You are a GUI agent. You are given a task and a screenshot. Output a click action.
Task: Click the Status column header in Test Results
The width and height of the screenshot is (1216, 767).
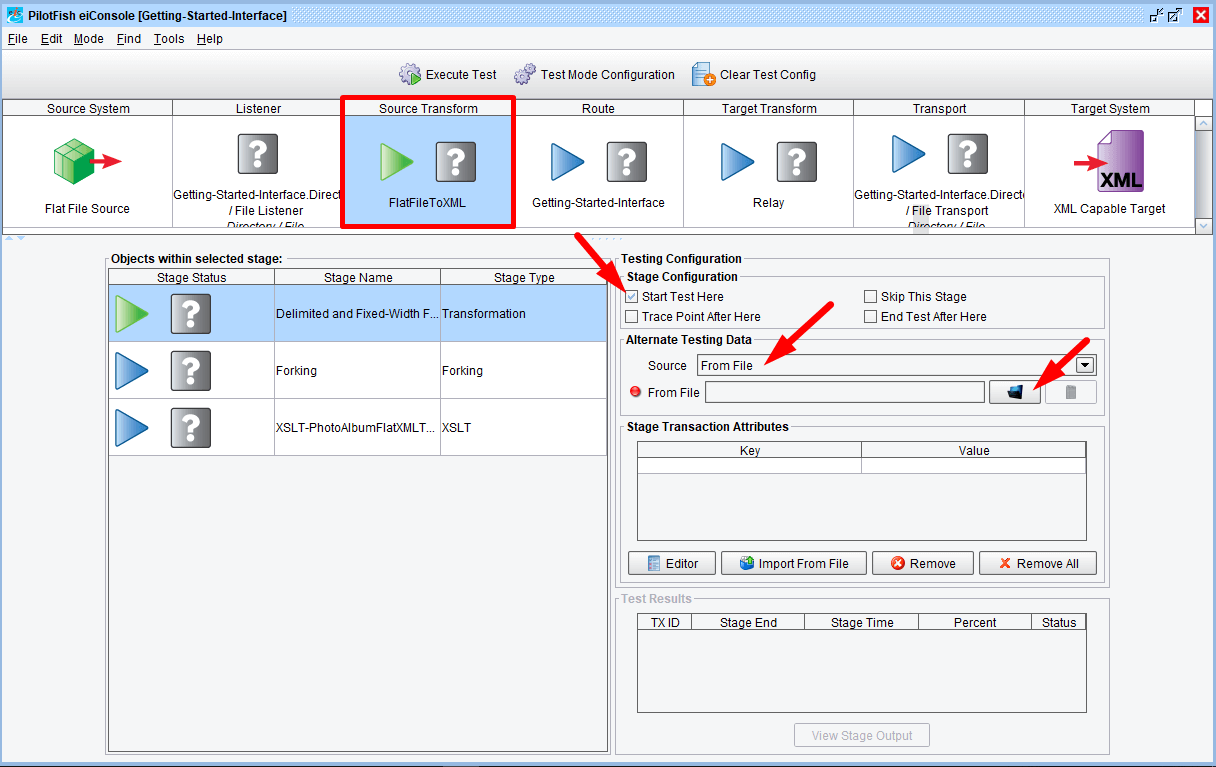click(x=1059, y=622)
